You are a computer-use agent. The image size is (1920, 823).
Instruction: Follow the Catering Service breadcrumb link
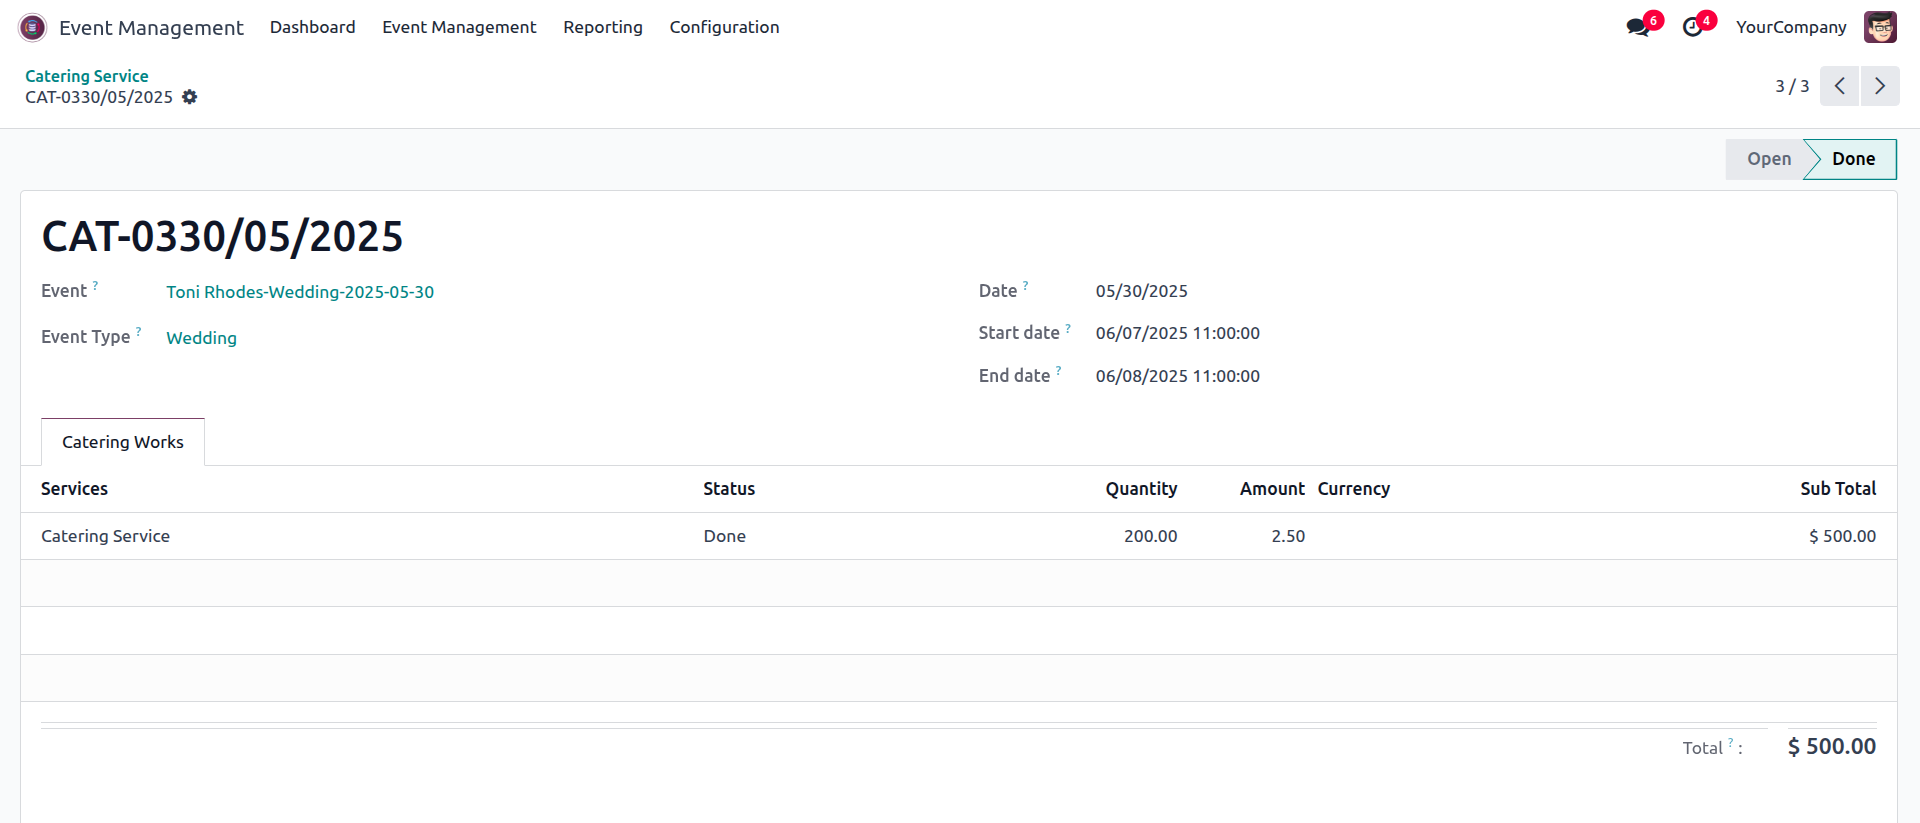pyautogui.click(x=86, y=76)
